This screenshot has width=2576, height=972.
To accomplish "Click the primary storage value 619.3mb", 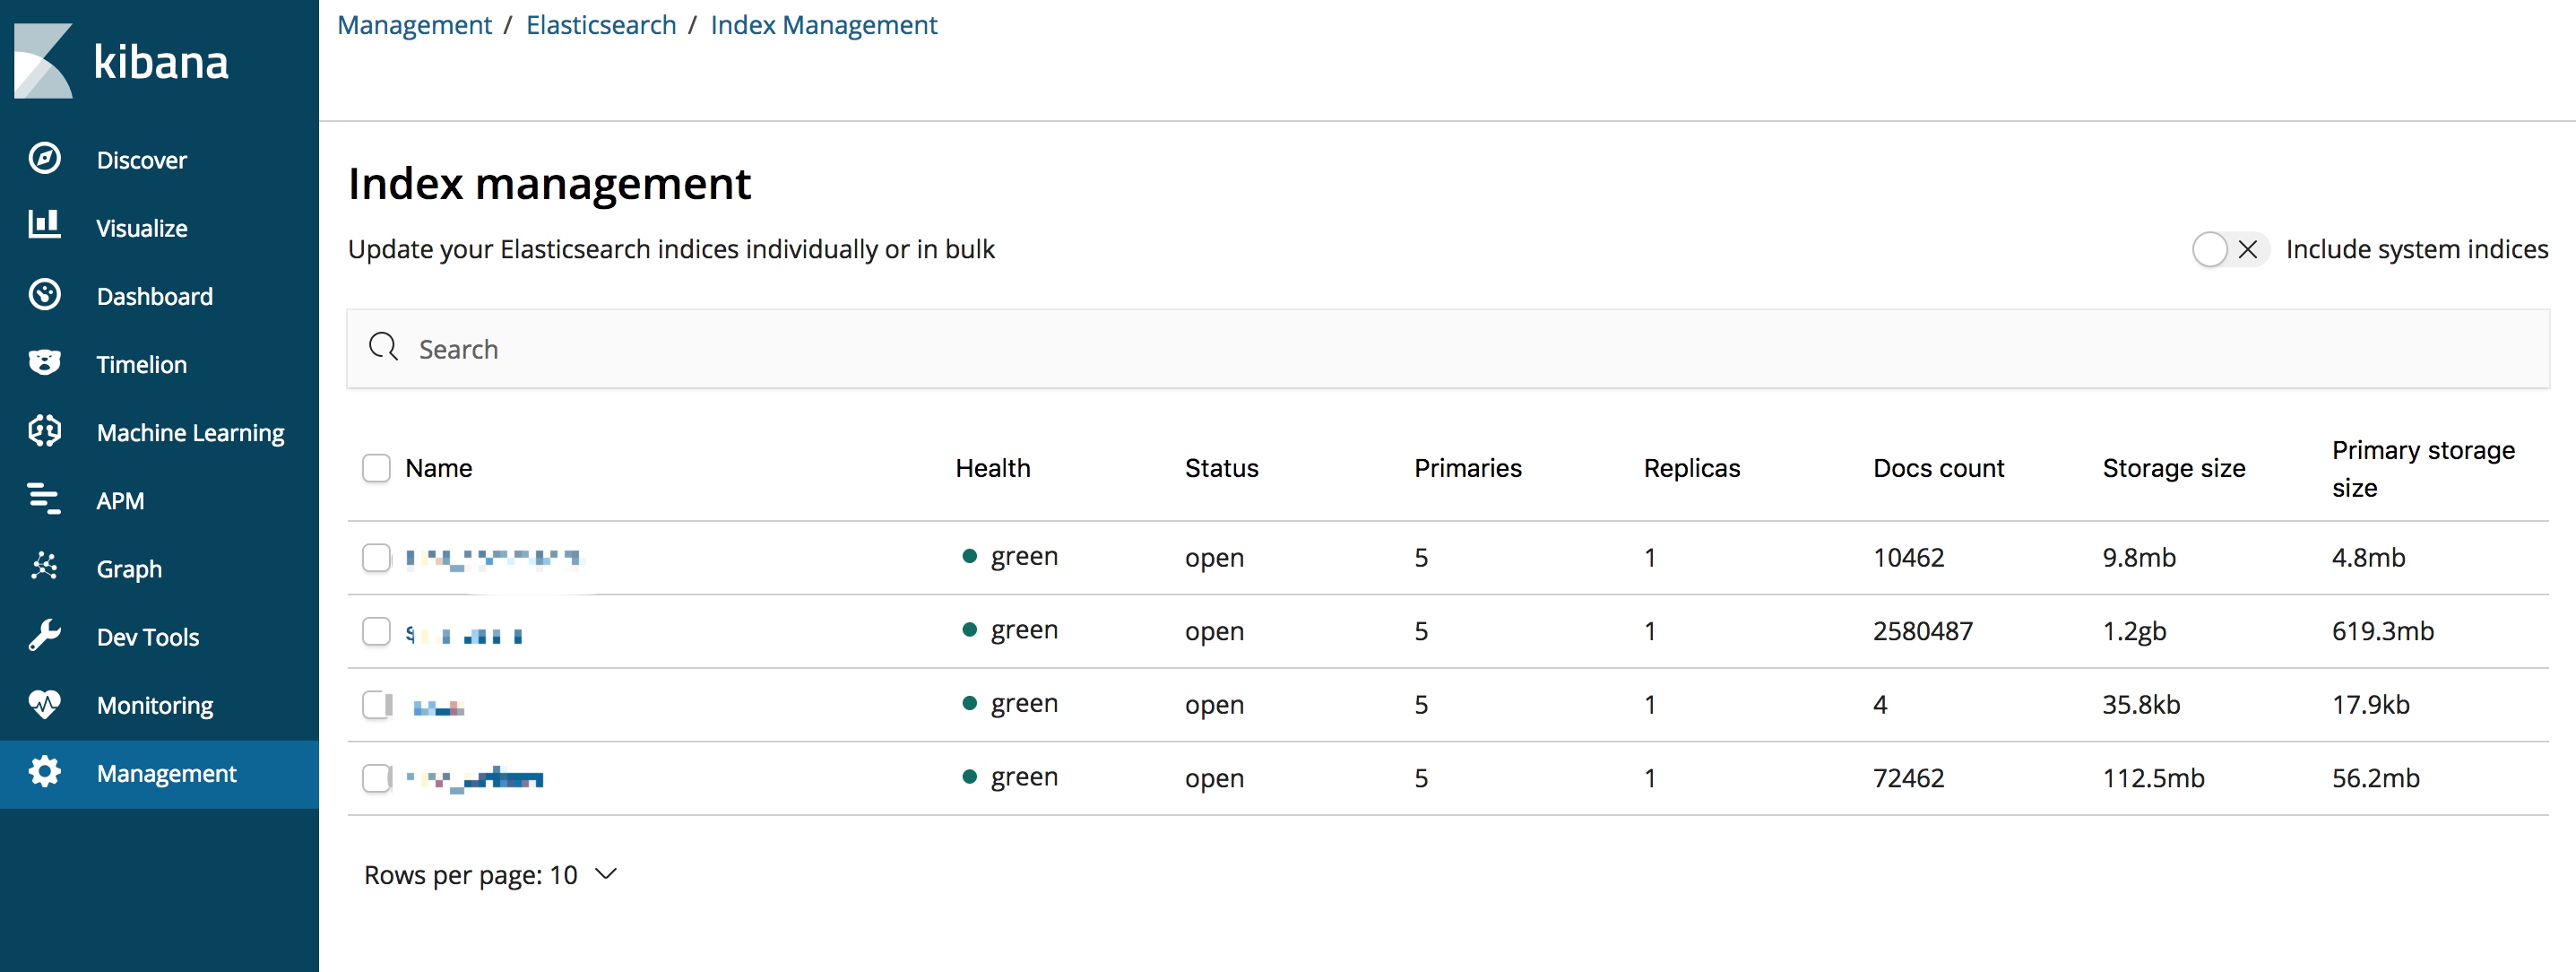I will [2382, 631].
